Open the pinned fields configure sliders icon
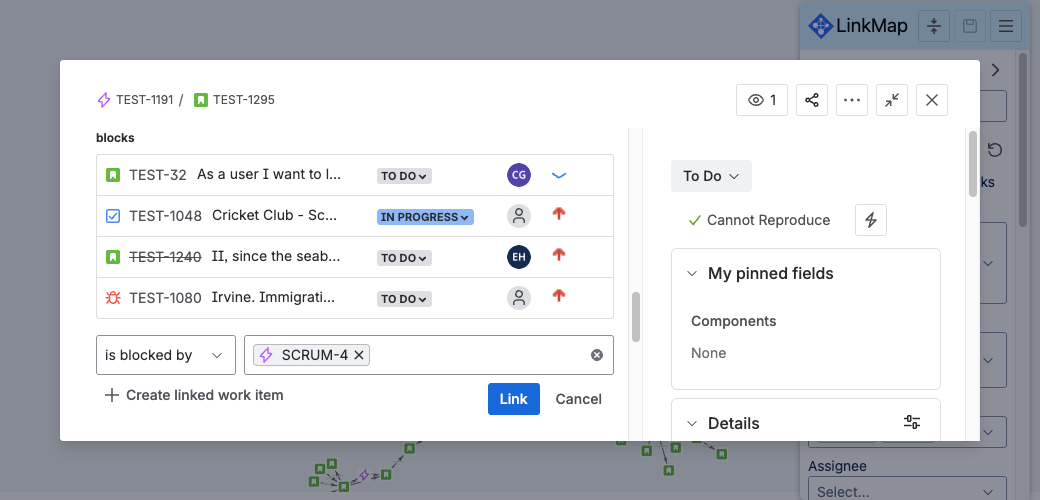The image size is (1040, 500). [912, 423]
